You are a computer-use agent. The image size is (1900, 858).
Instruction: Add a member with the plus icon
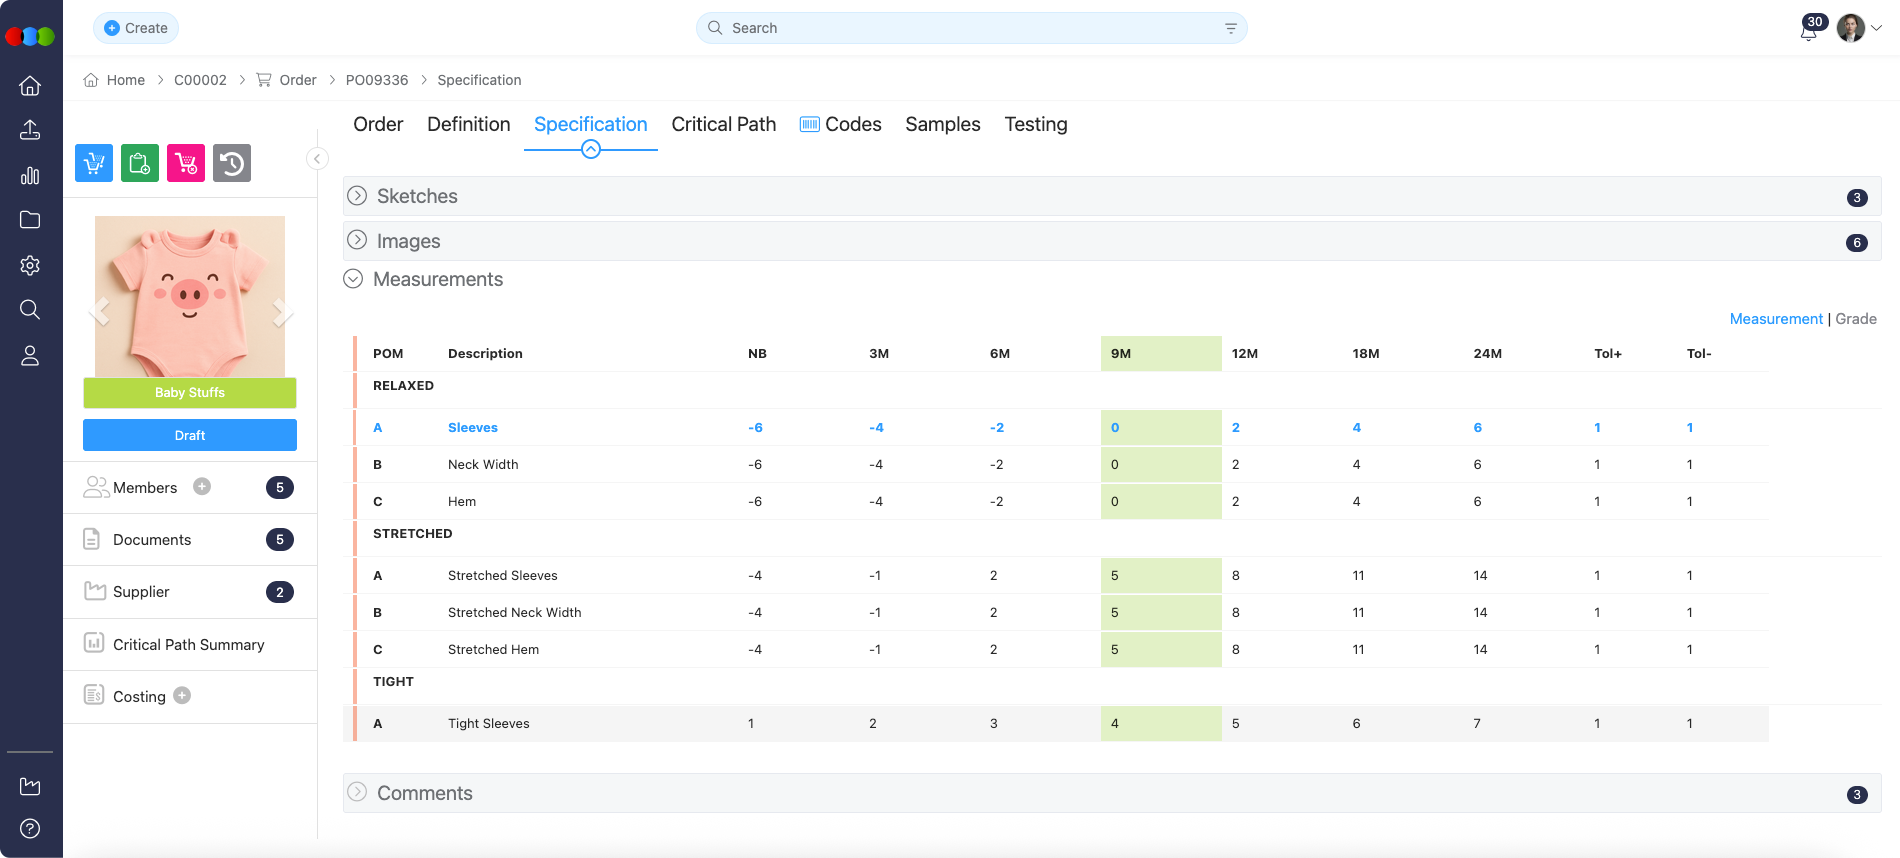click(202, 487)
